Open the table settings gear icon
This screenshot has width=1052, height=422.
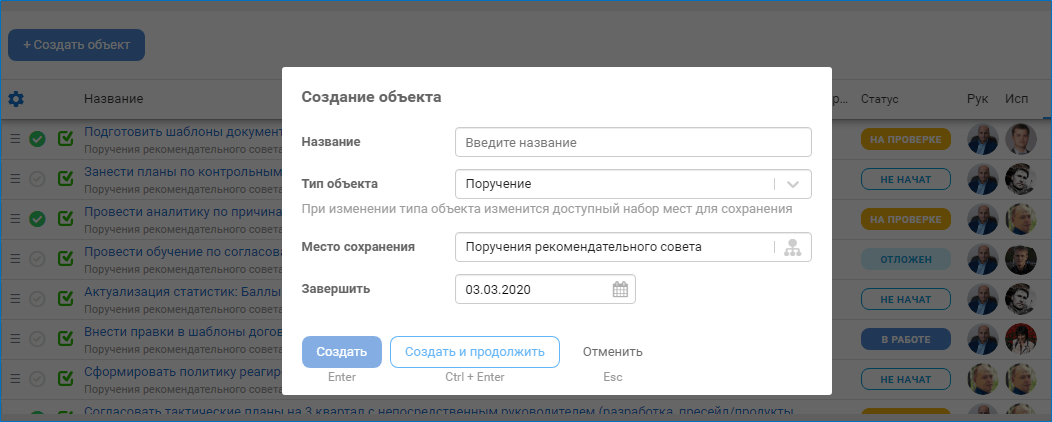point(16,99)
